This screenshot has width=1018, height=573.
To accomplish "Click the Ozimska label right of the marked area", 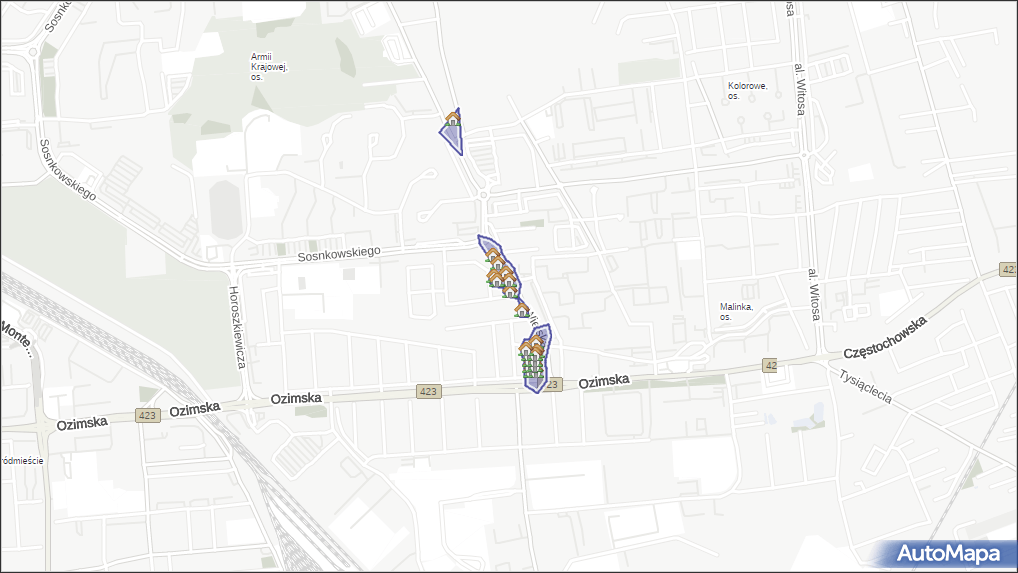I will [x=604, y=382].
